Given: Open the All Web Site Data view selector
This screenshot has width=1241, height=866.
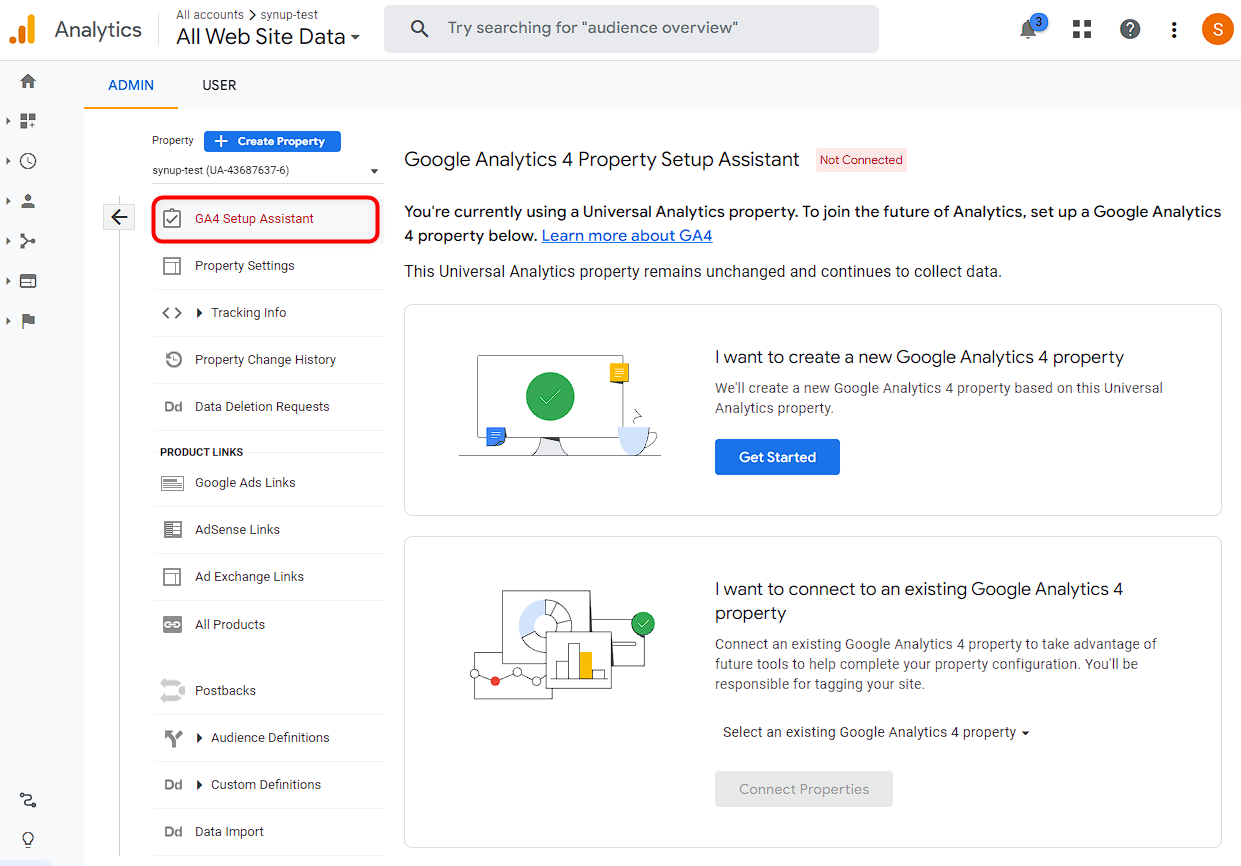Looking at the screenshot, I should pyautogui.click(x=268, y=37).
